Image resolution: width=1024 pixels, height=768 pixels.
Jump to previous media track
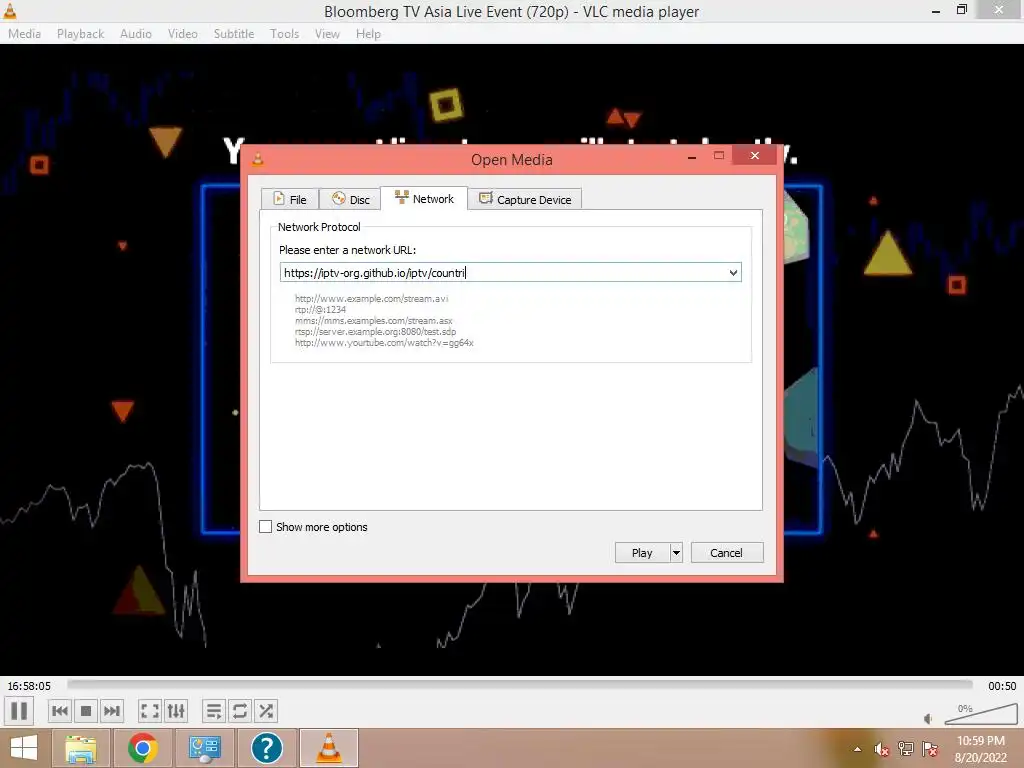[x=60, y=711]
